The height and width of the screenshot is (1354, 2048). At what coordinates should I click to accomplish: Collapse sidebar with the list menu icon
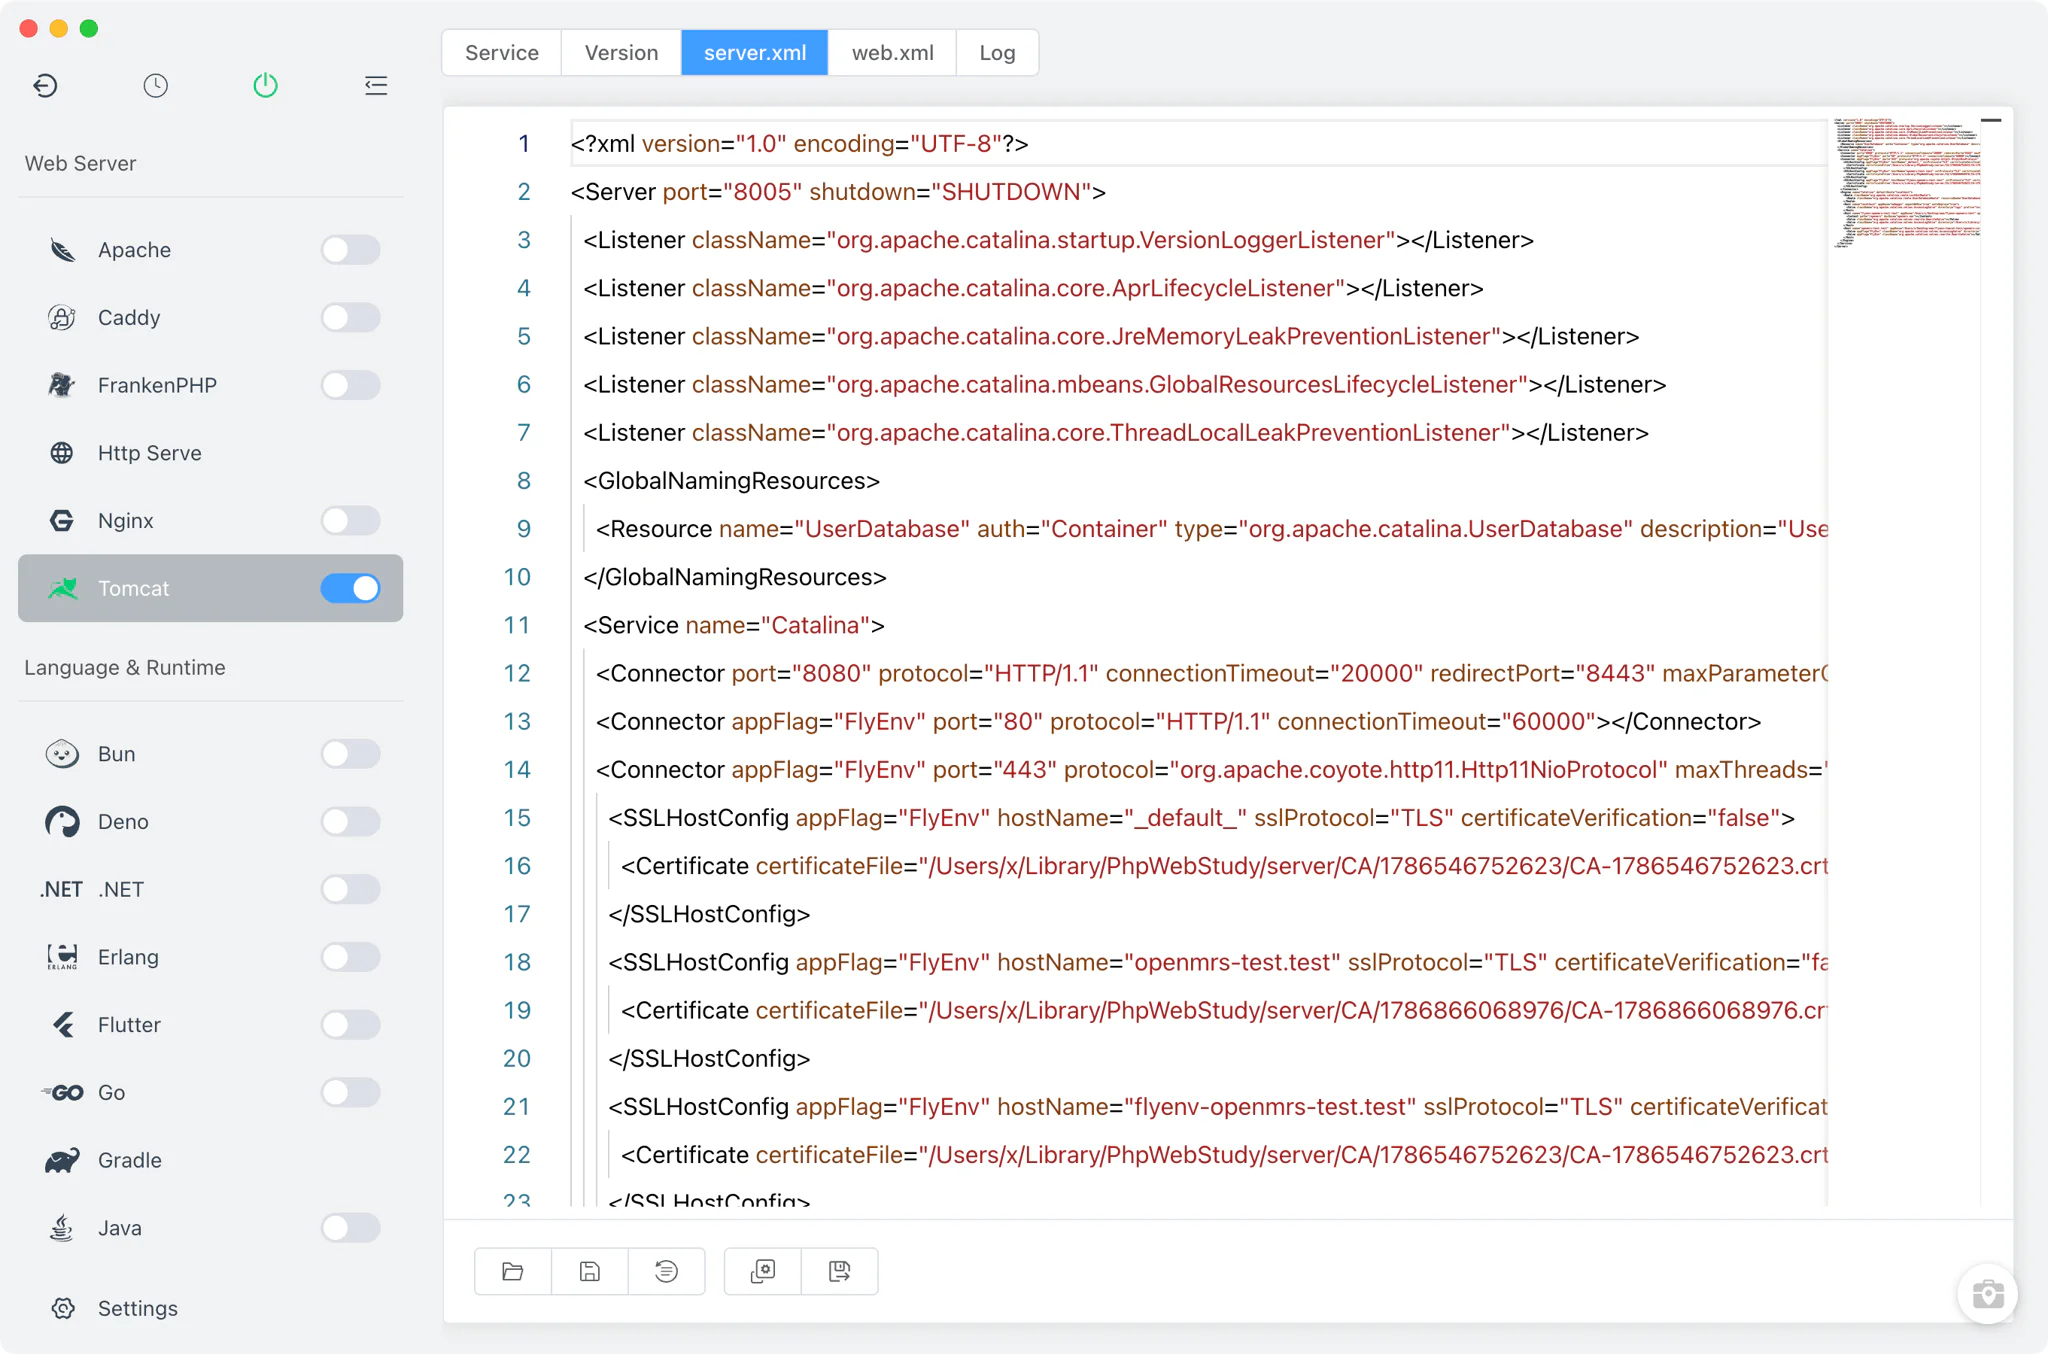(x=376, y=86)
